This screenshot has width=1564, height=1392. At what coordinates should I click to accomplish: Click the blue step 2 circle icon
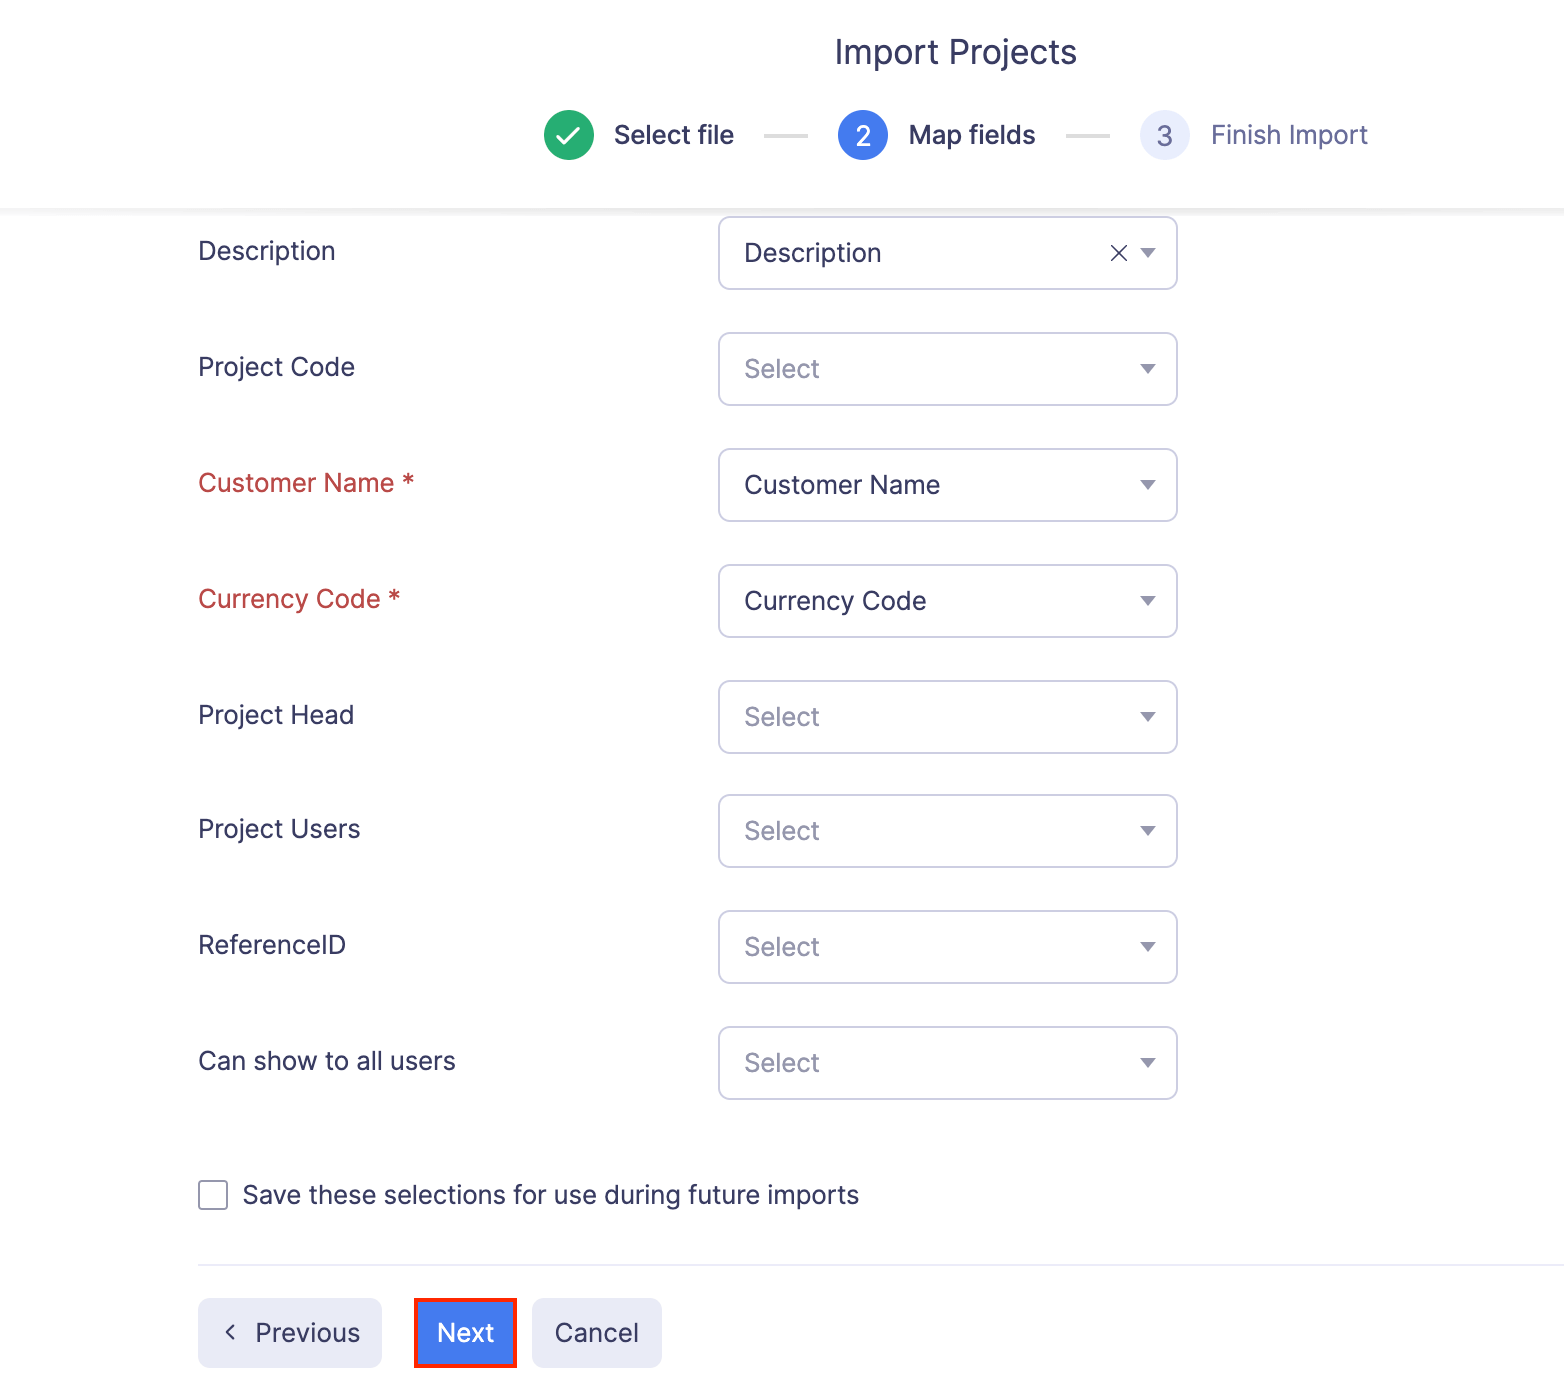pyautogui.click(x=862, y=134)
